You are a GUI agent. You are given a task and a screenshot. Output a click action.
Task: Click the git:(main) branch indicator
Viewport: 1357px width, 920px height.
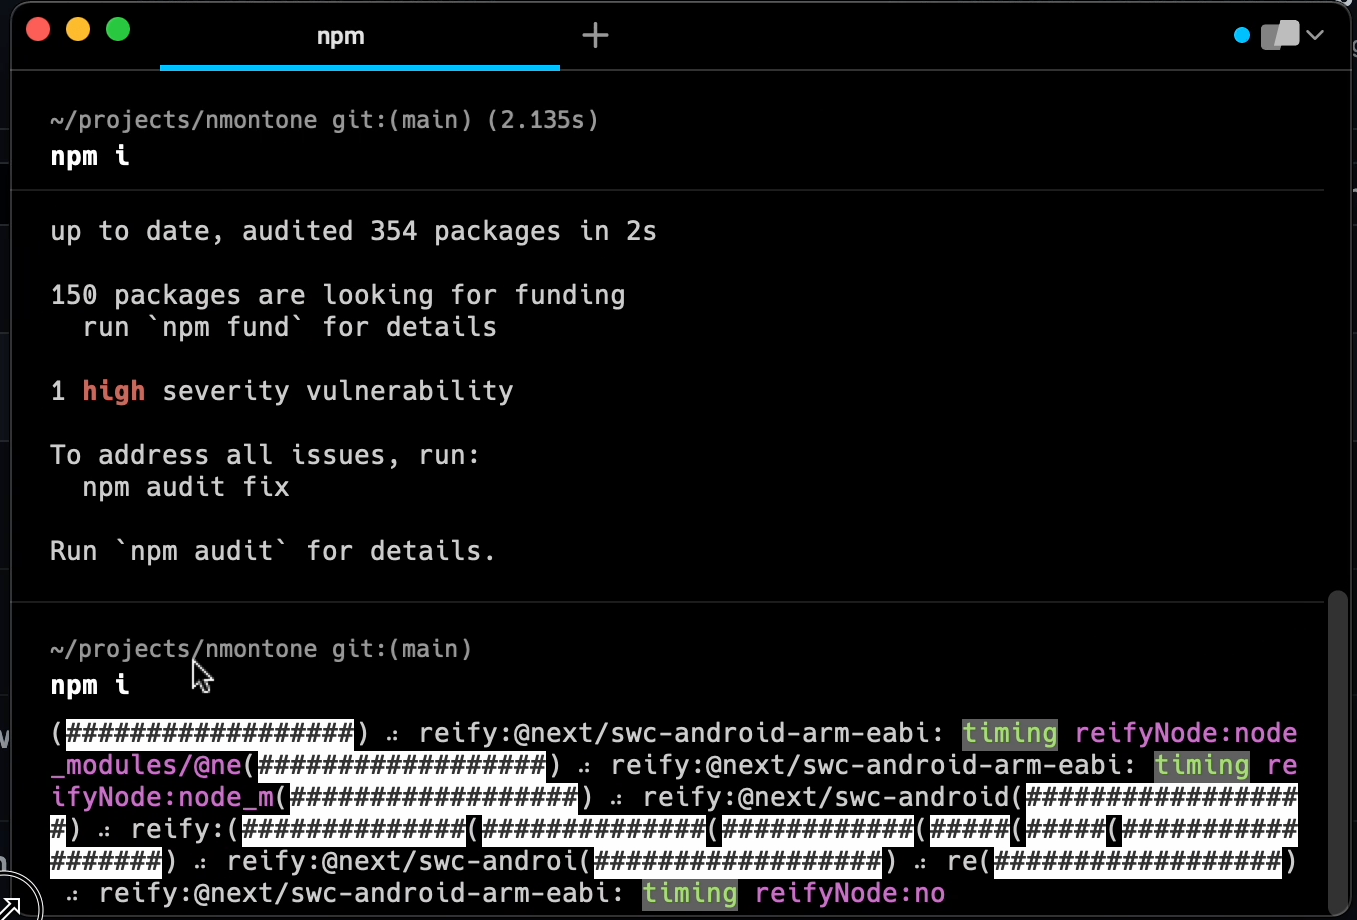(x=400, y=120)
